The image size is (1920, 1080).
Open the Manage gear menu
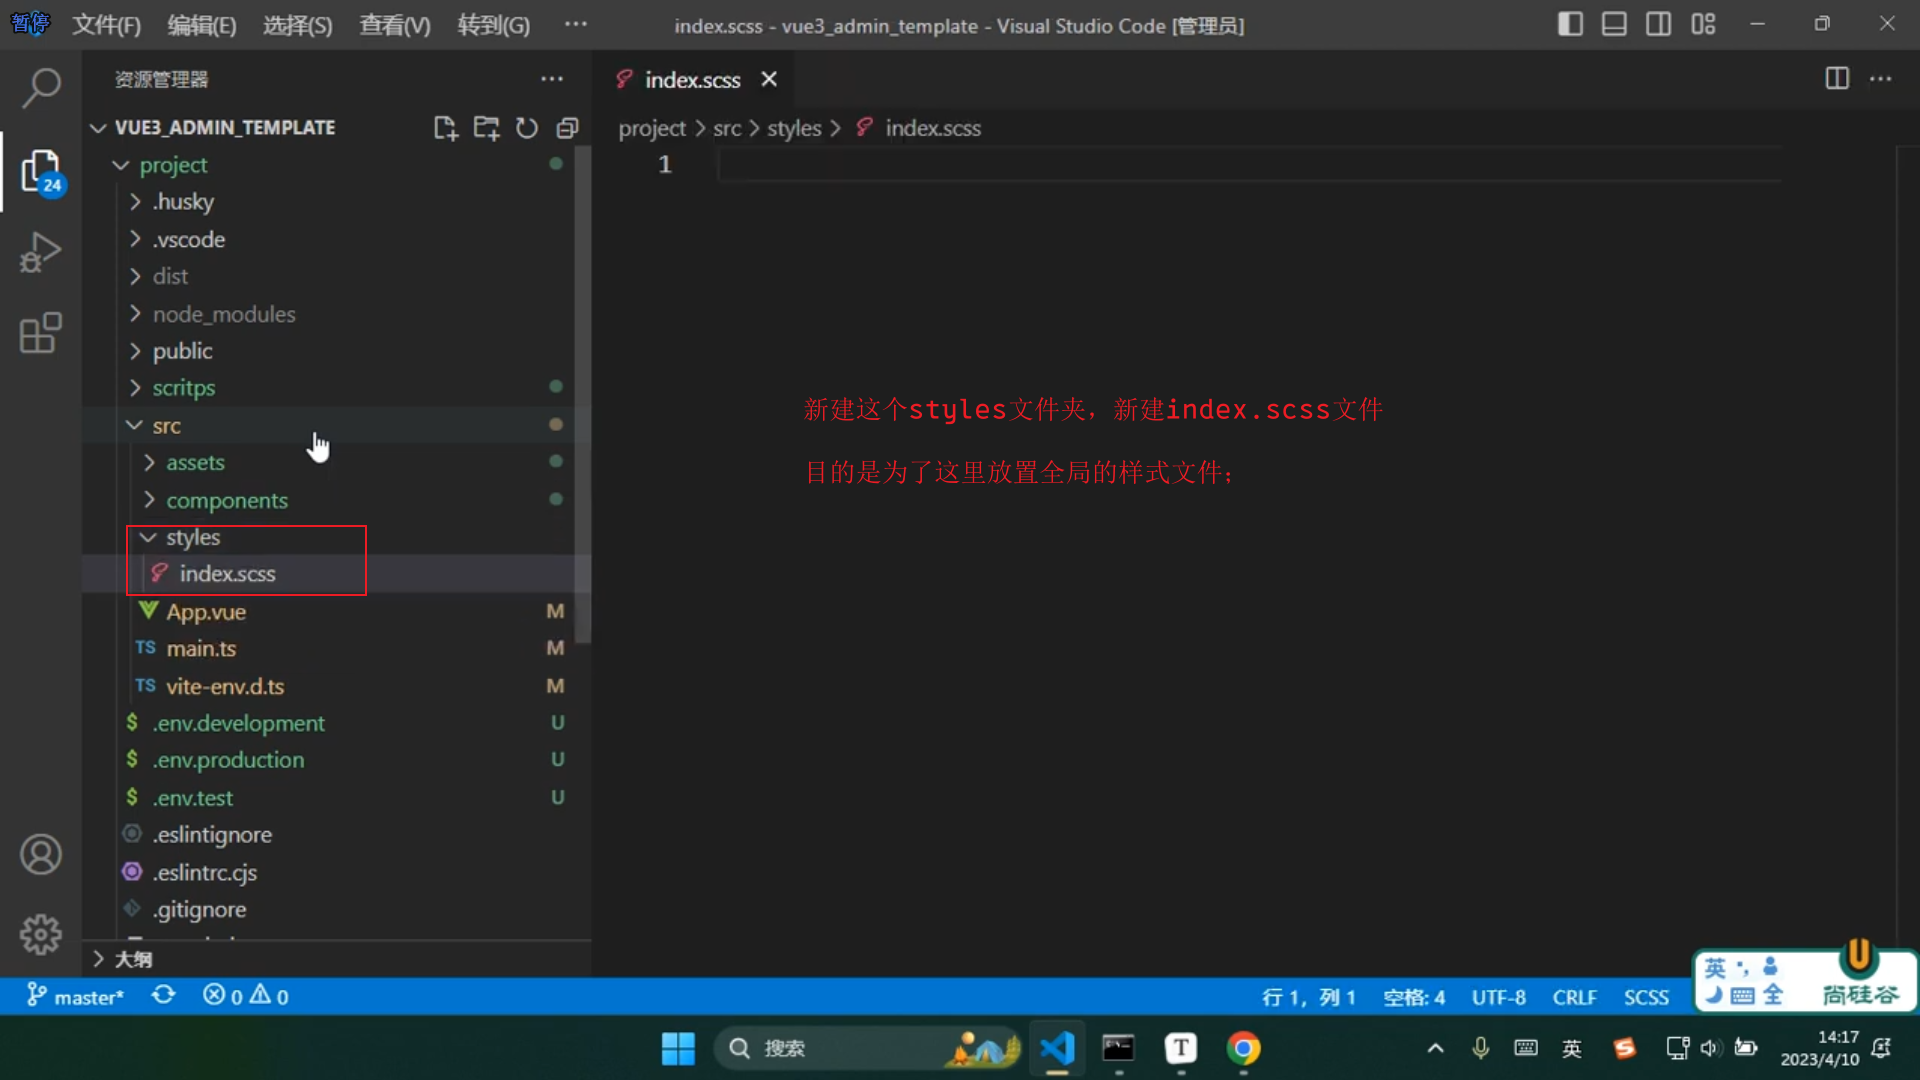[x=41, y=934]
